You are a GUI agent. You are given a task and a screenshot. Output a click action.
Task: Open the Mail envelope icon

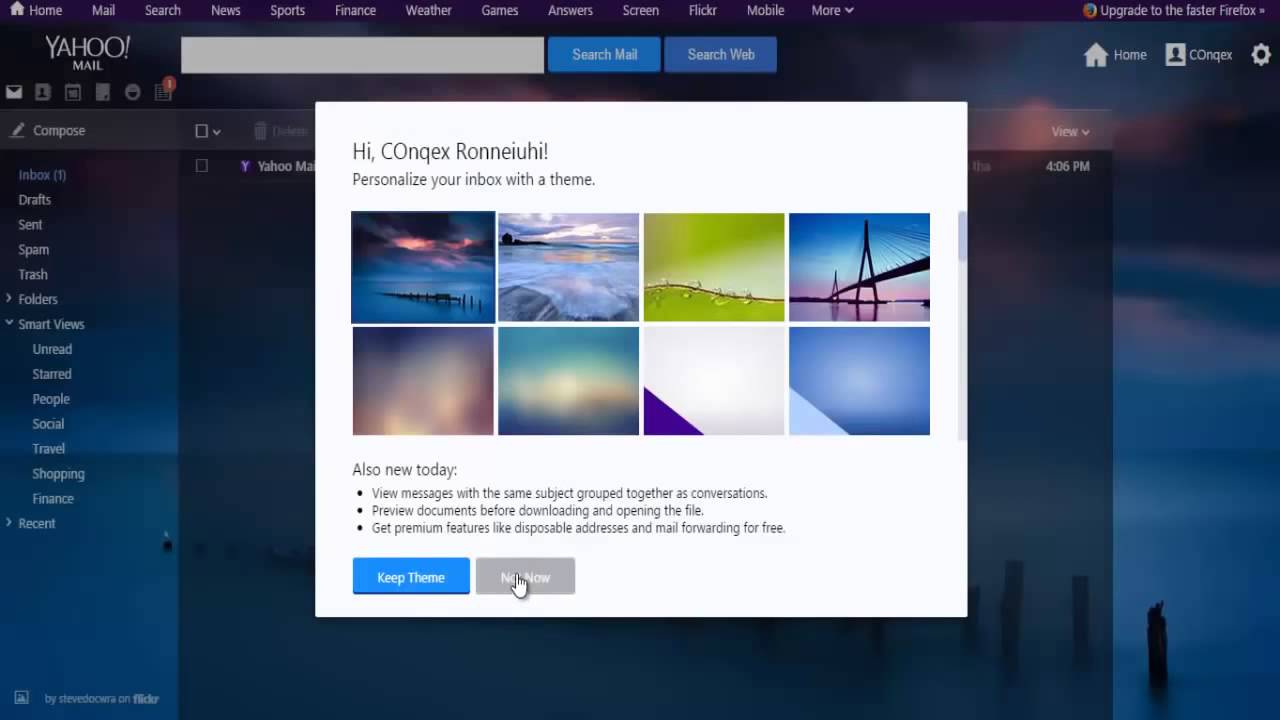point(14,92)
